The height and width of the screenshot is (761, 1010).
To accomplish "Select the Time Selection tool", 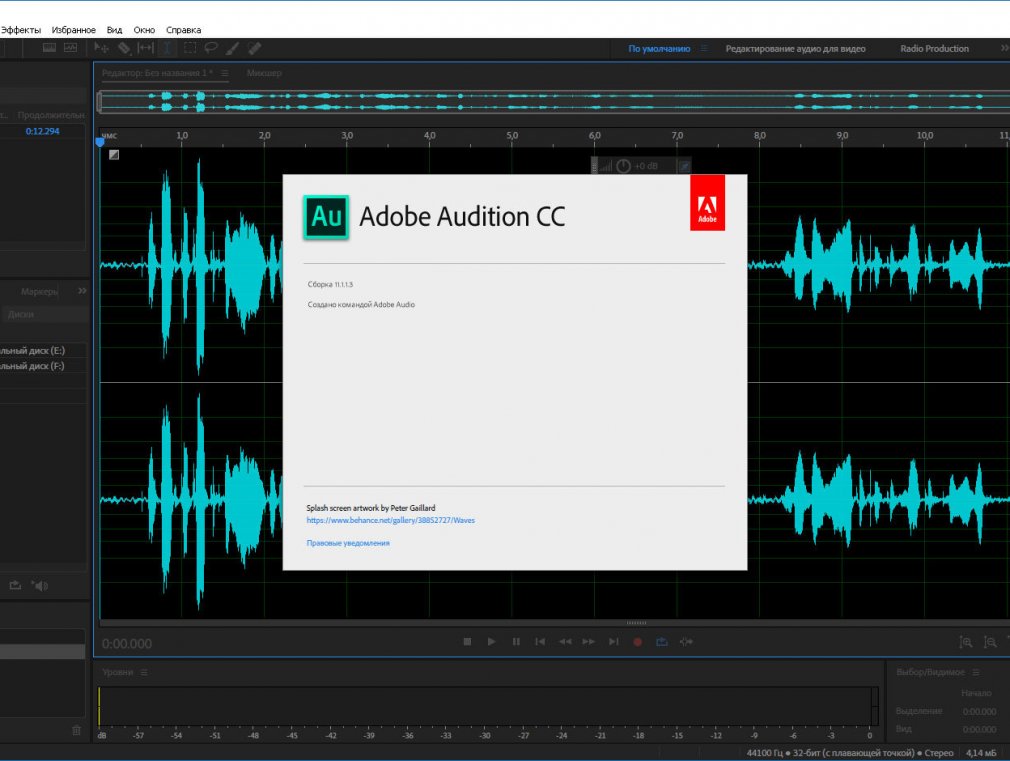I will click(167, 48).
